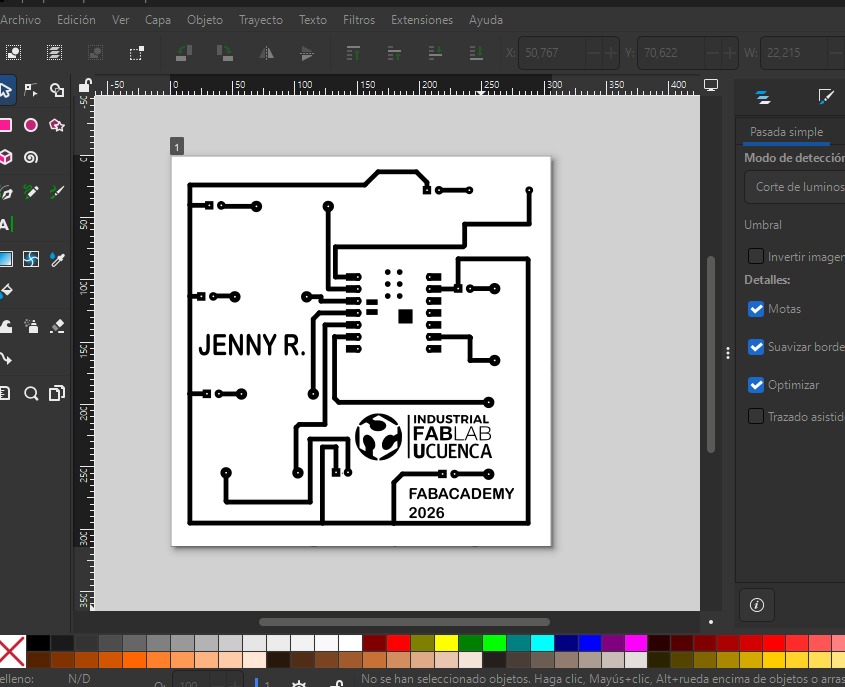This screenshot has height=687, width=845.
Task: Open the Ayuda menu
Action: click(486, 20)
